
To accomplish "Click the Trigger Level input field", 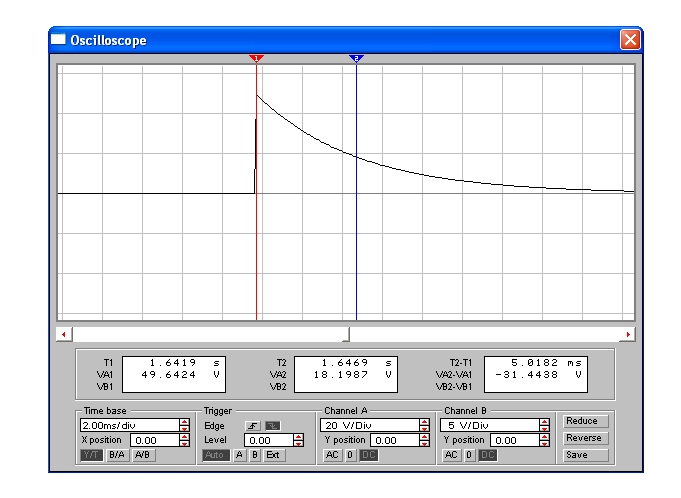I will pos(269,440).
